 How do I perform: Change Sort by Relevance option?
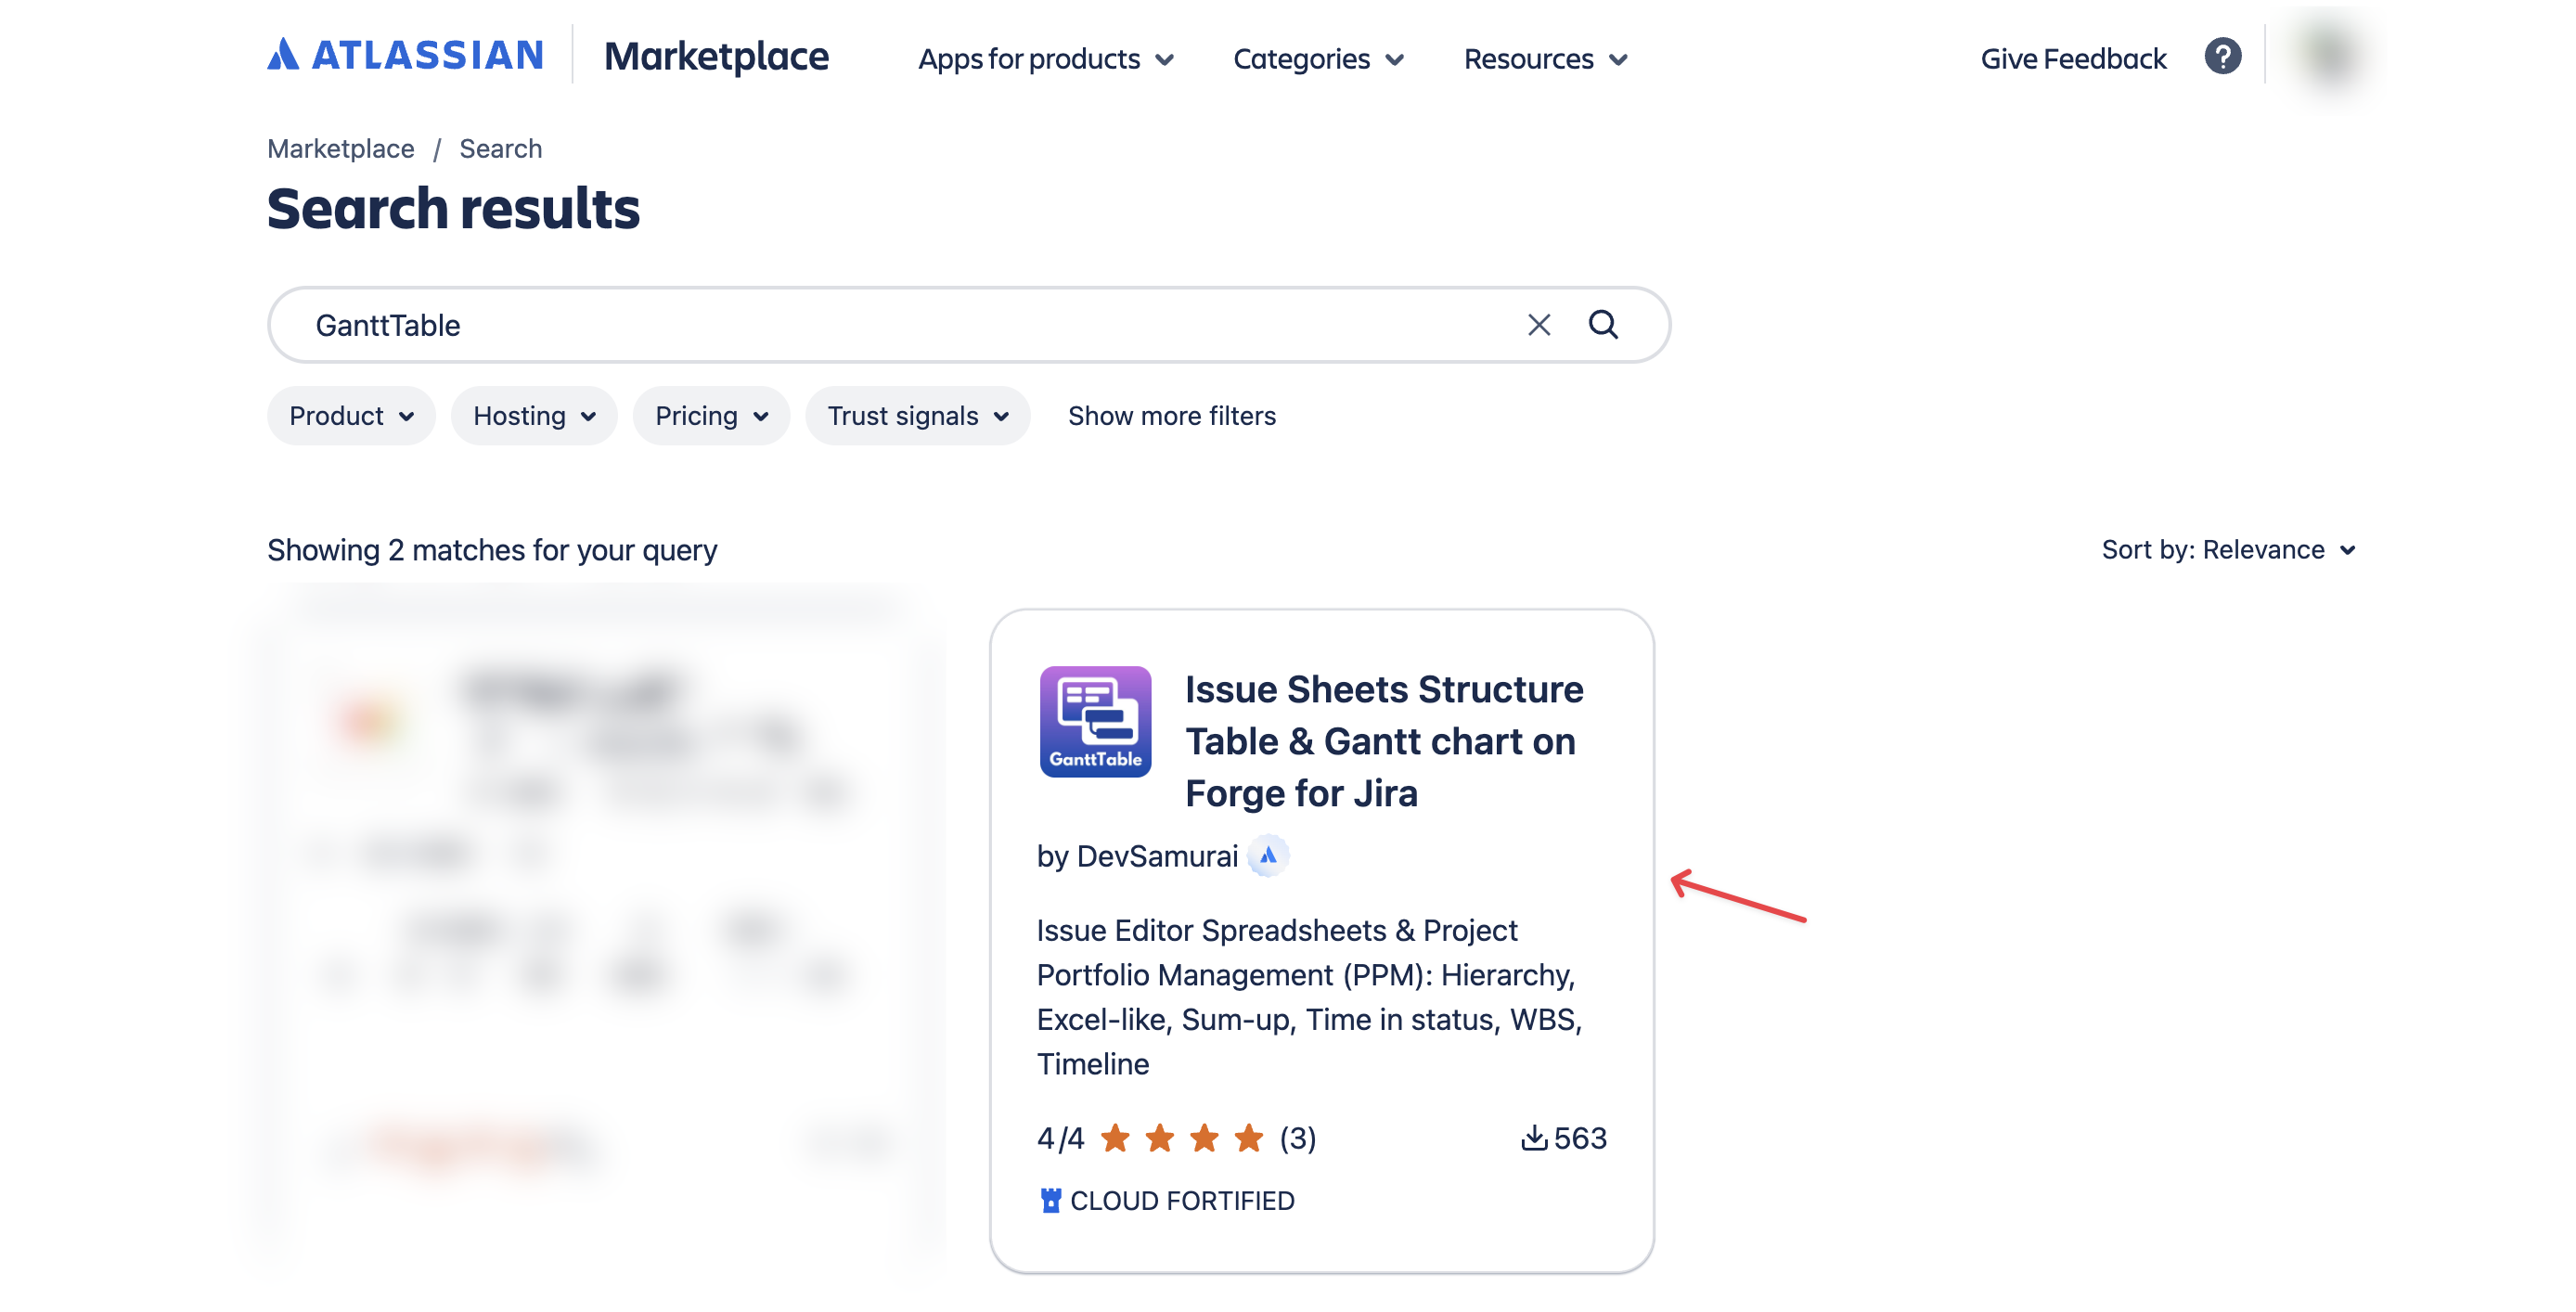pos(2229,550)
